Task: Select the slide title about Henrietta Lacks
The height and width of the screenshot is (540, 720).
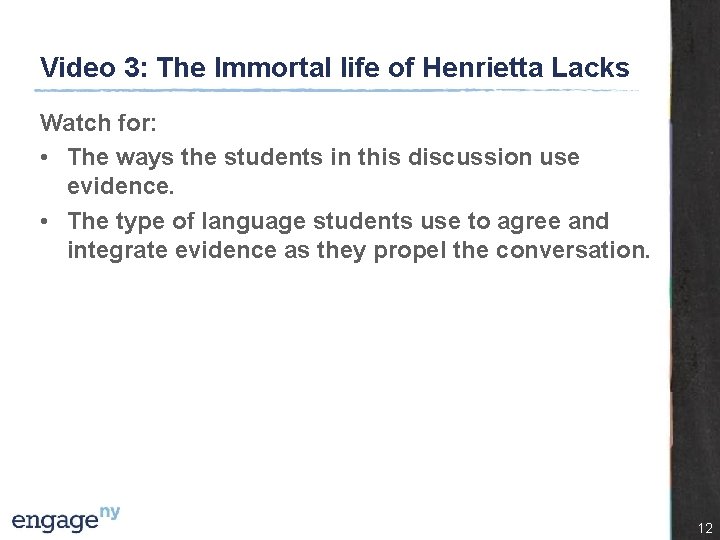Action: [x=334, y=68]
